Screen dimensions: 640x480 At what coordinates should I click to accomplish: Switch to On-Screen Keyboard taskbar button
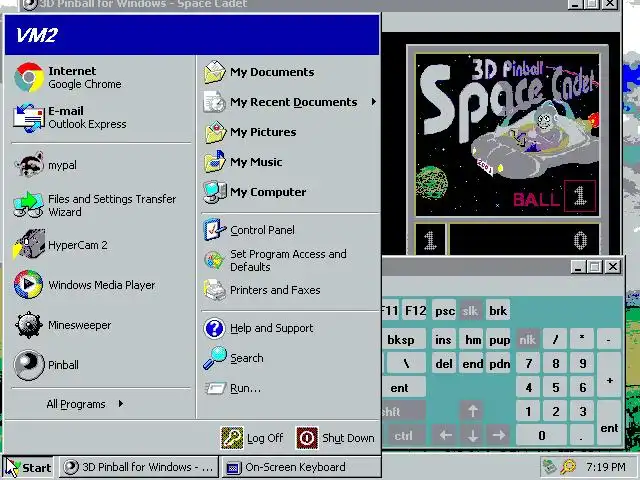click(x=301, y=467)
